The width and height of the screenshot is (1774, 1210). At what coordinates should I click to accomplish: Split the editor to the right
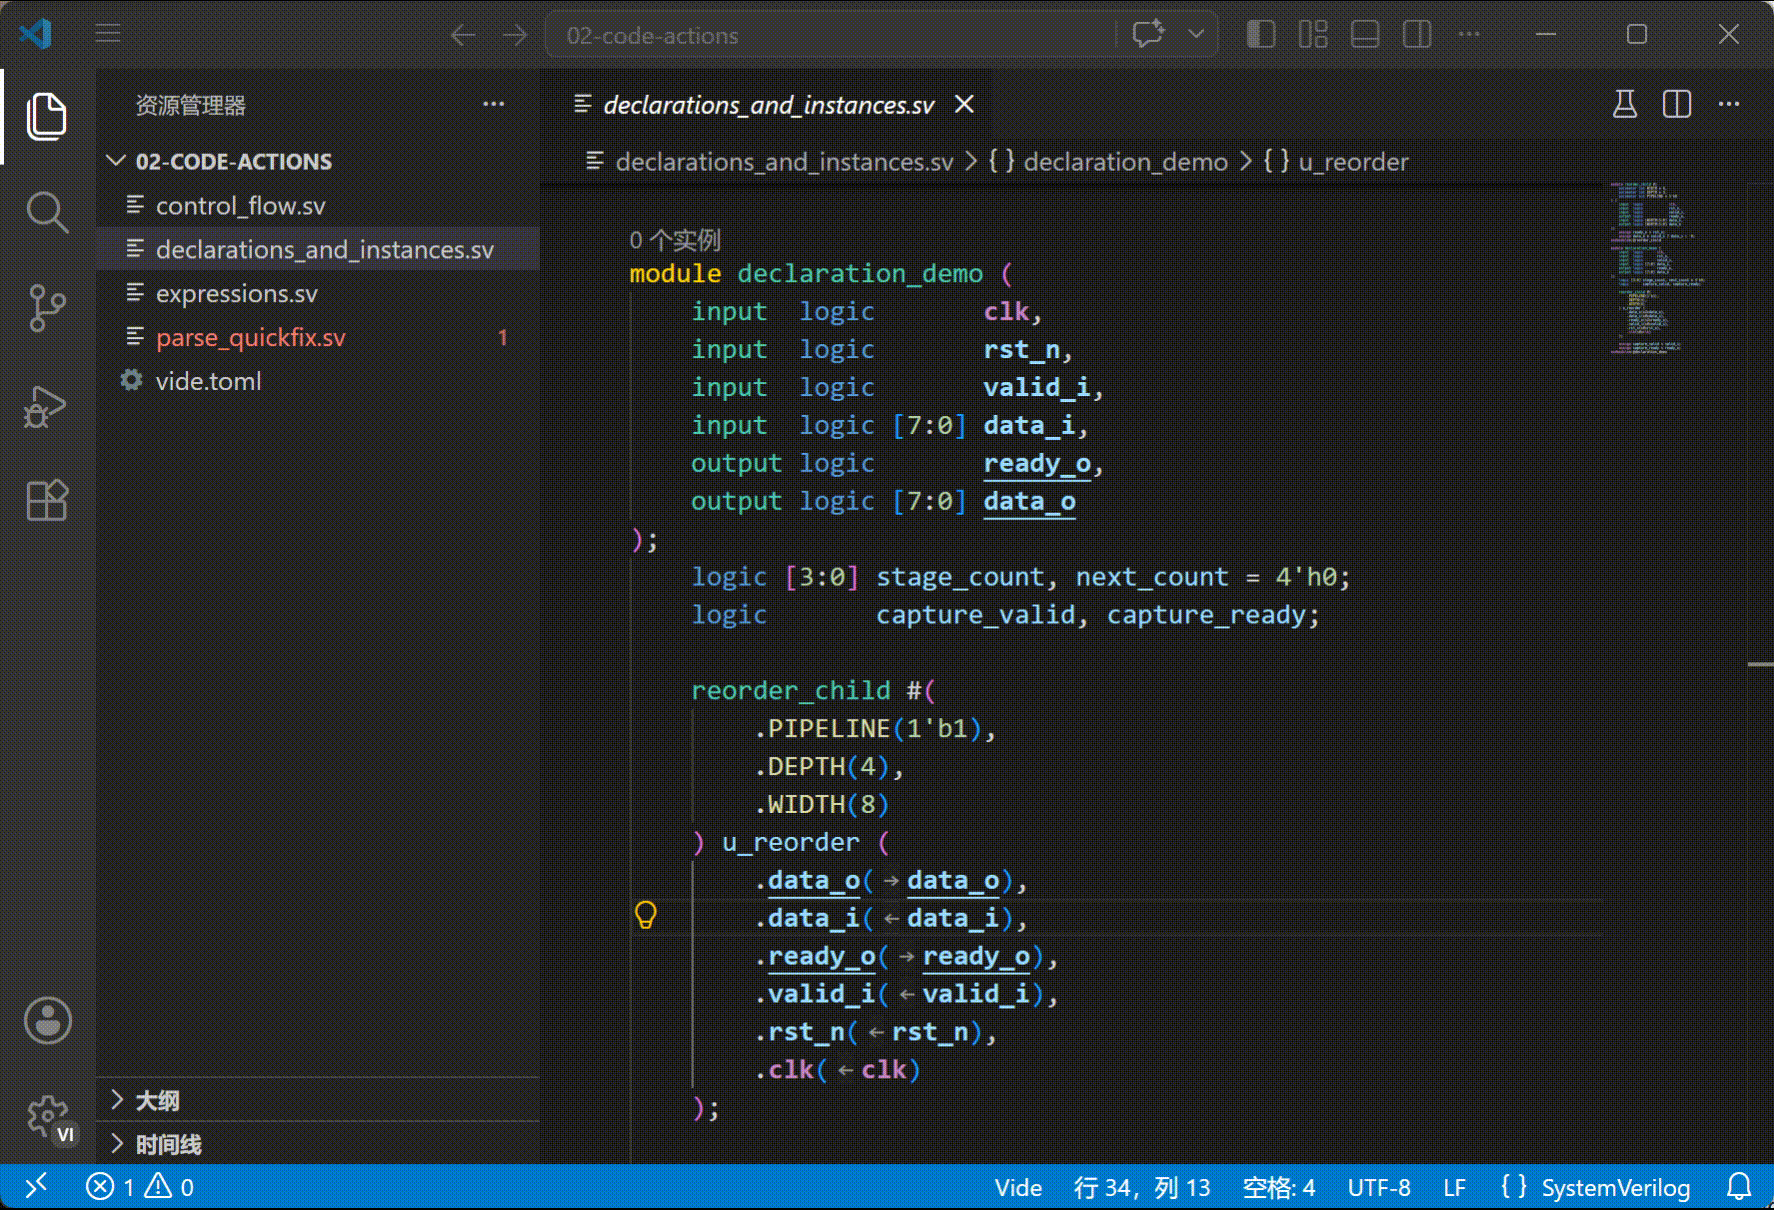pos(1677,104)
